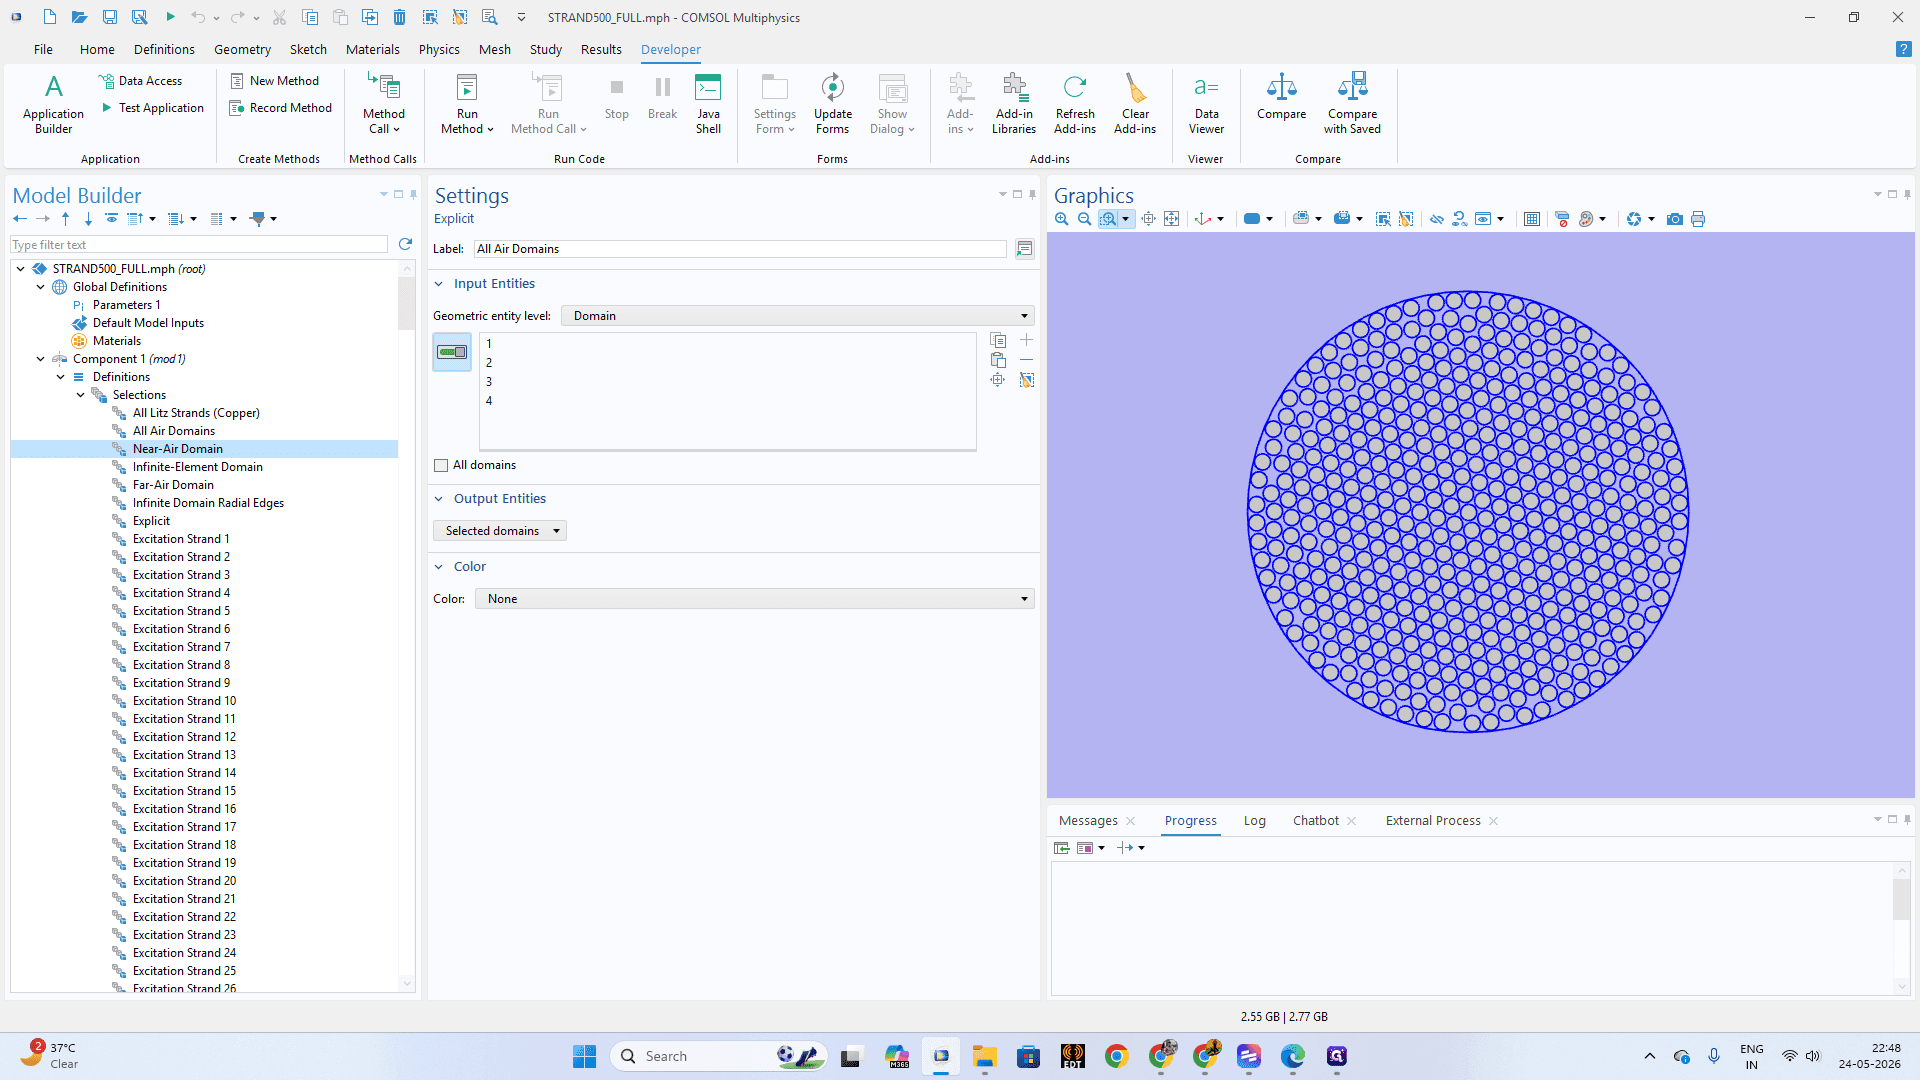Viewport: 1920px width, 1080px height.
Task: Toggle the All domains checkbox
Action: (441, 465)
